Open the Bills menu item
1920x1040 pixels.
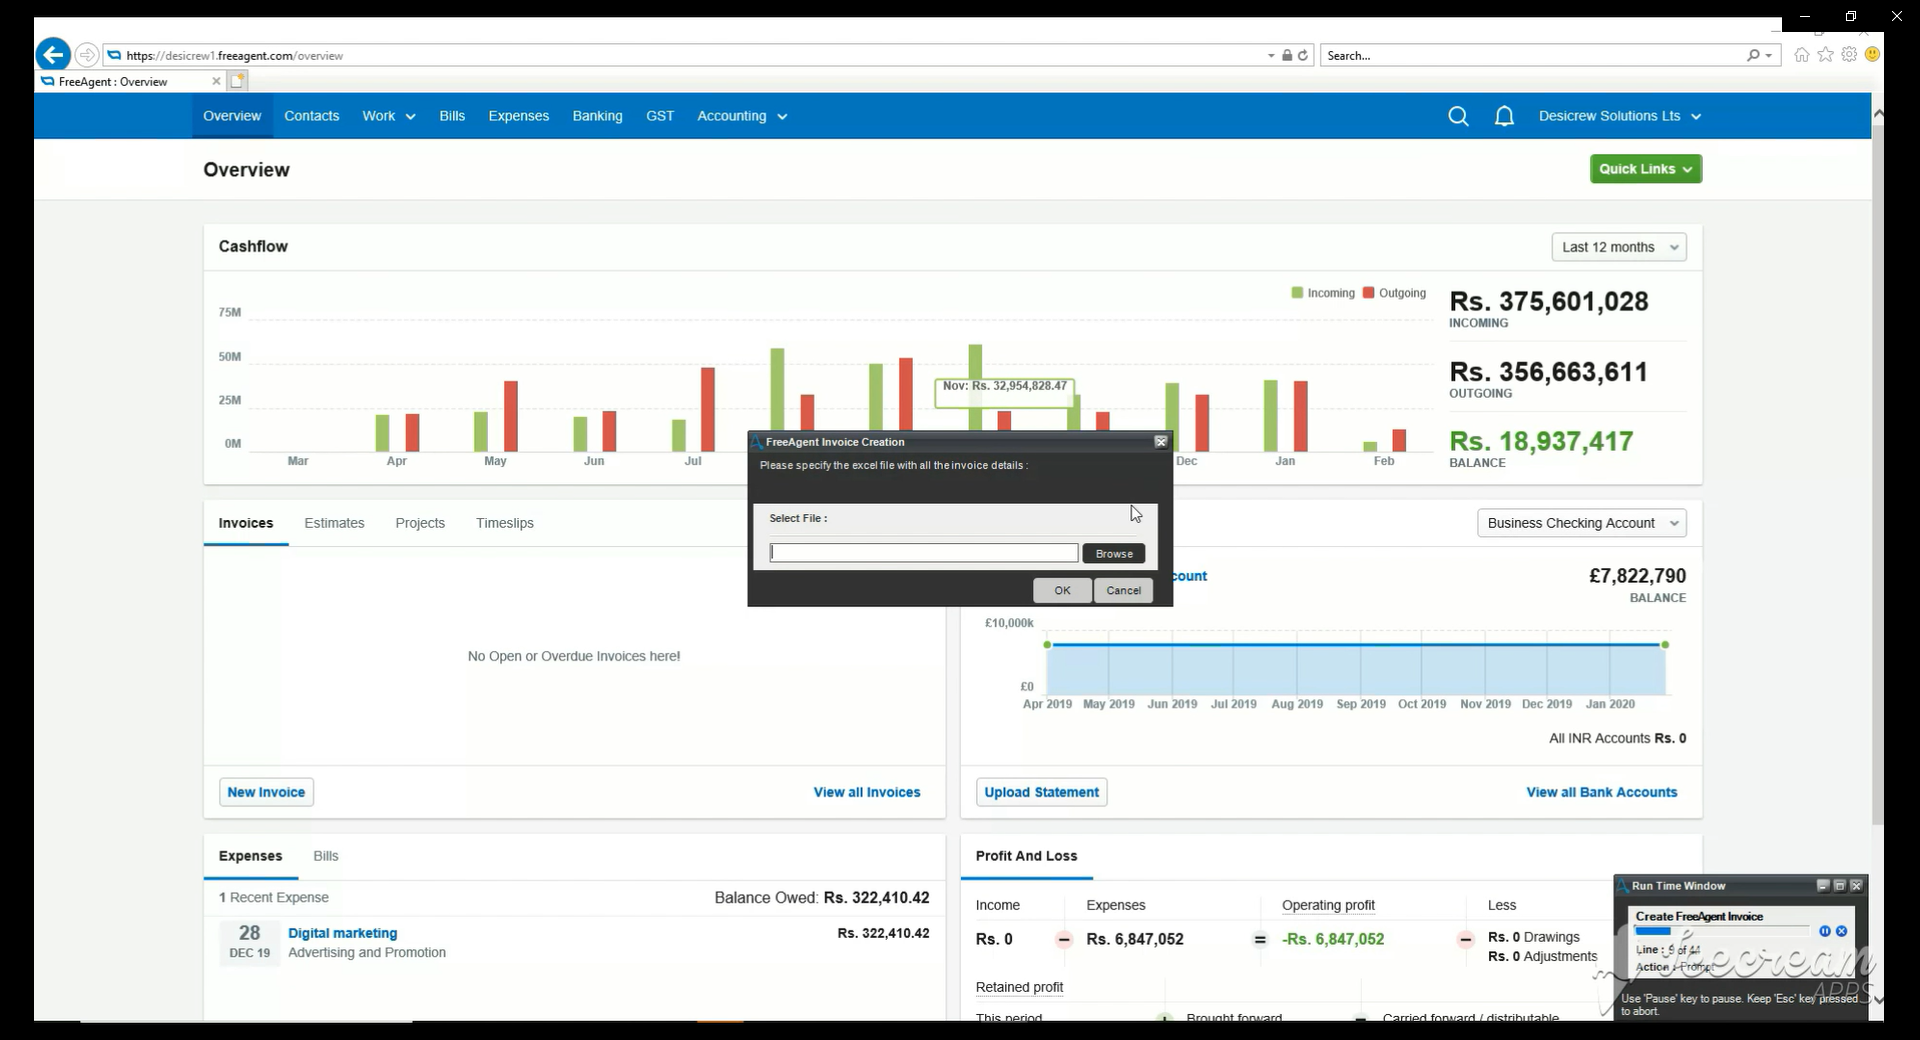(452, 116)
